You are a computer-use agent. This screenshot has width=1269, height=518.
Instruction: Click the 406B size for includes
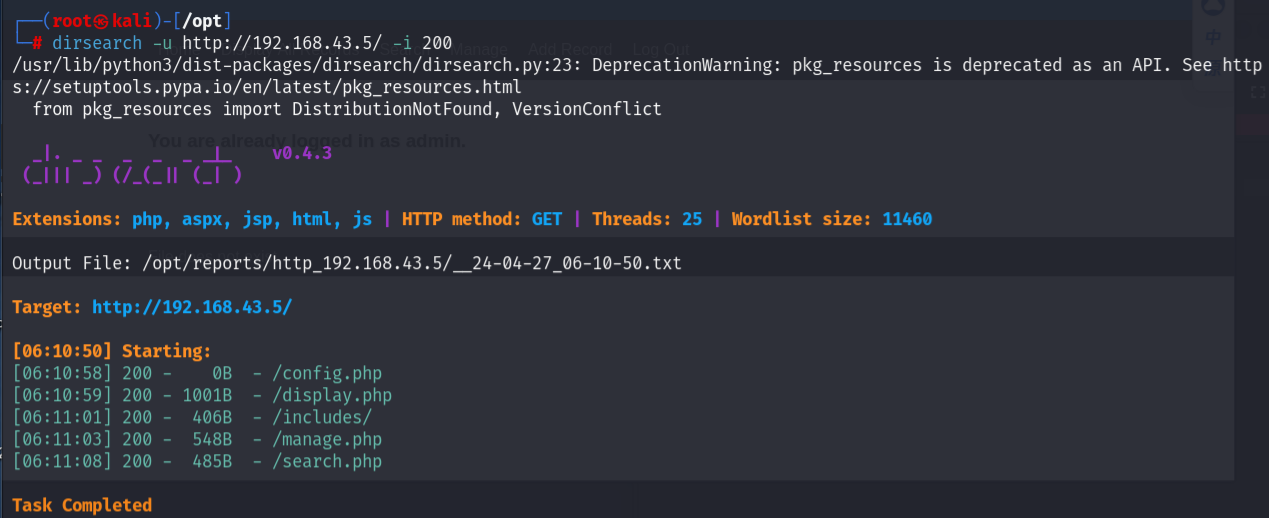(212, 417)
